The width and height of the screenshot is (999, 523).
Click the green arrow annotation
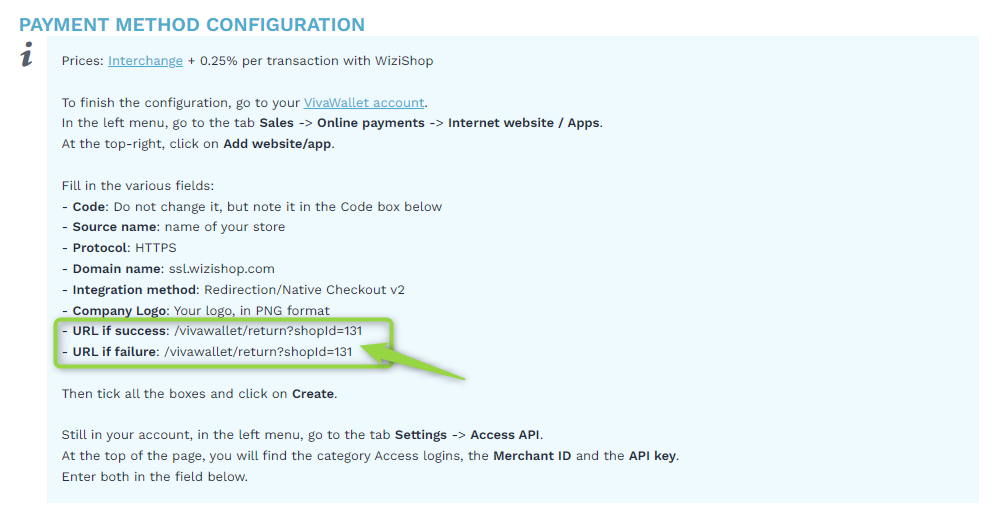[414, 362]
